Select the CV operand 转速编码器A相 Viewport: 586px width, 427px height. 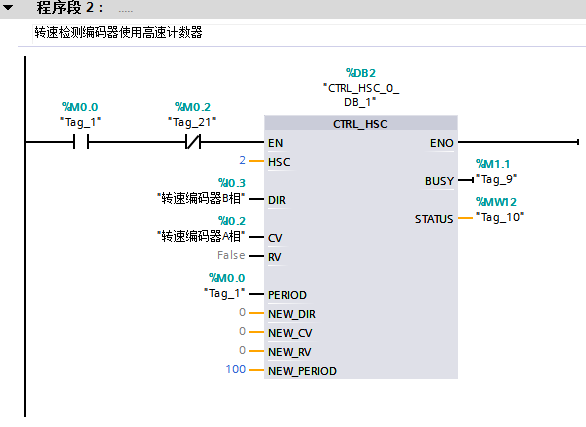(201, 236)
